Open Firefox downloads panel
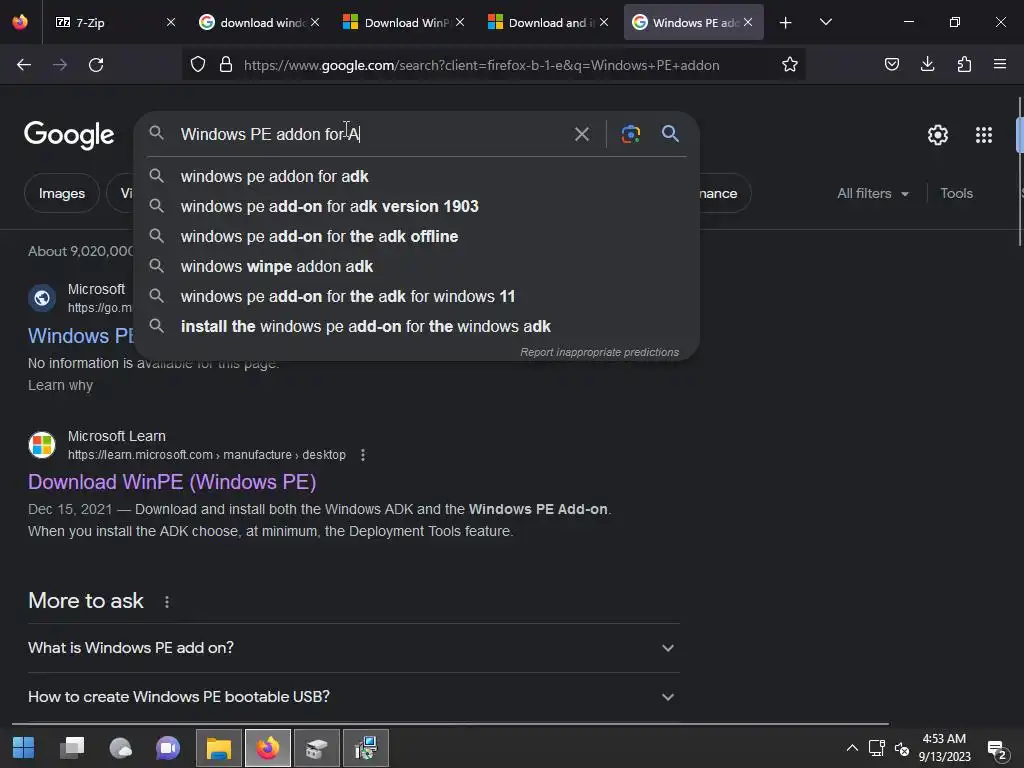 (927, 64)
